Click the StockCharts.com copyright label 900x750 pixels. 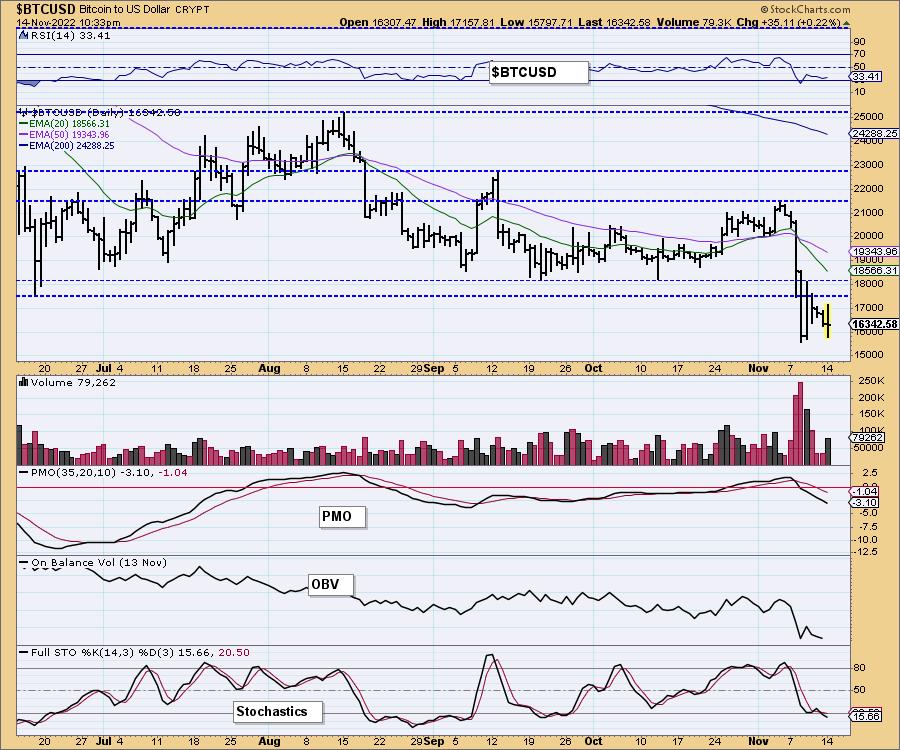click(805, 9)
